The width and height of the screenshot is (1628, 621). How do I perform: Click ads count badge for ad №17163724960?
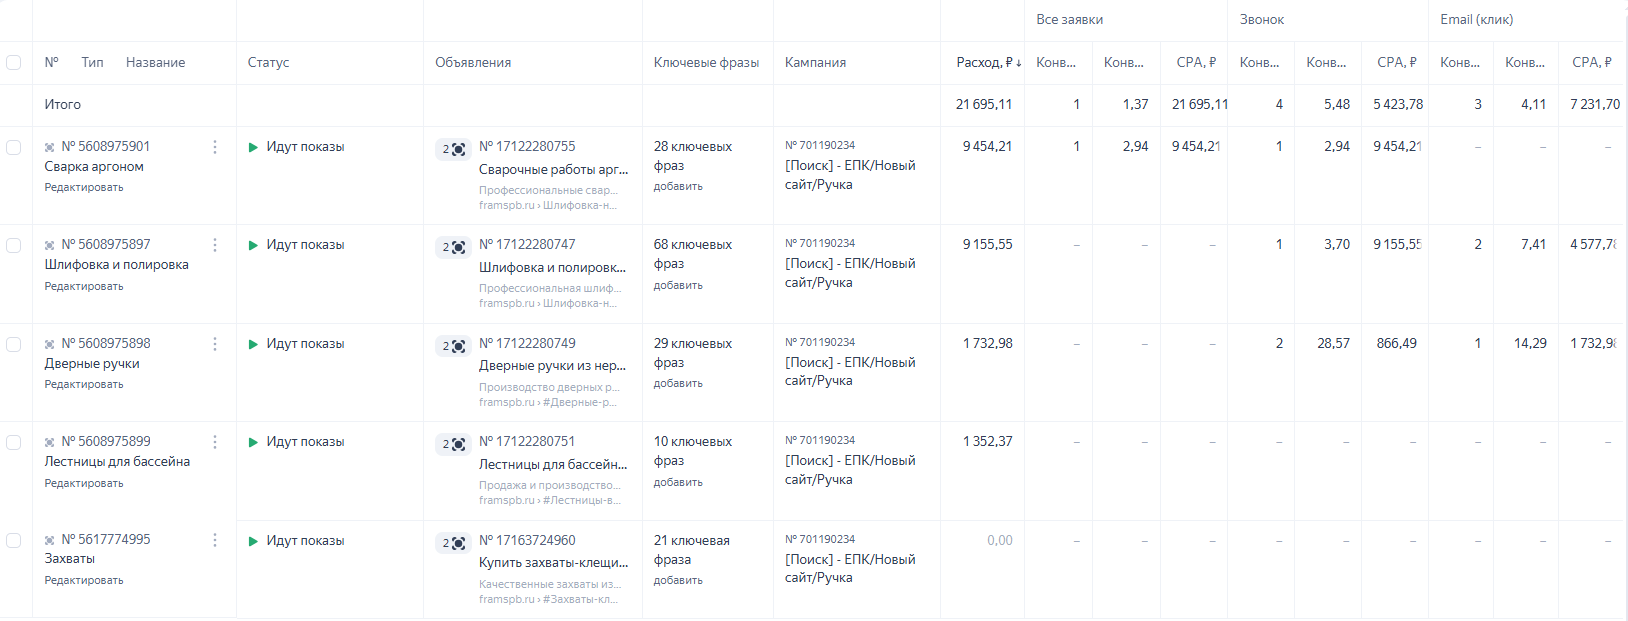pos(453,543)
